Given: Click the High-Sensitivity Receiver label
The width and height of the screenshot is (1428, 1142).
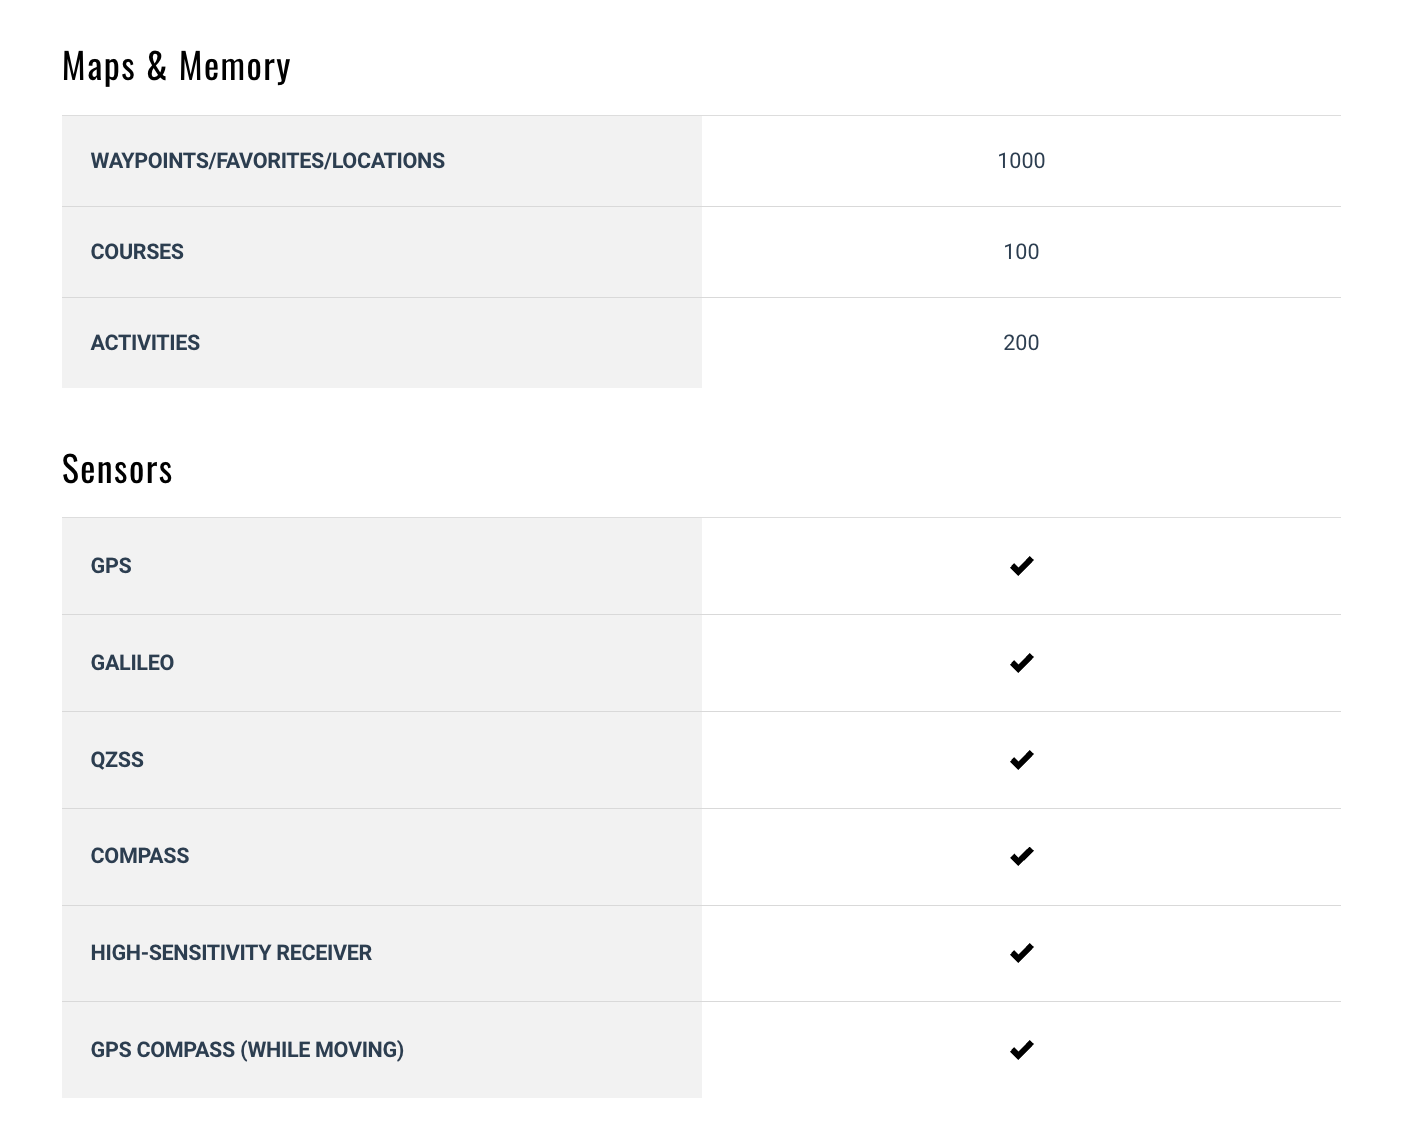Looking at the screenshot, I should [x=231, y=953].
